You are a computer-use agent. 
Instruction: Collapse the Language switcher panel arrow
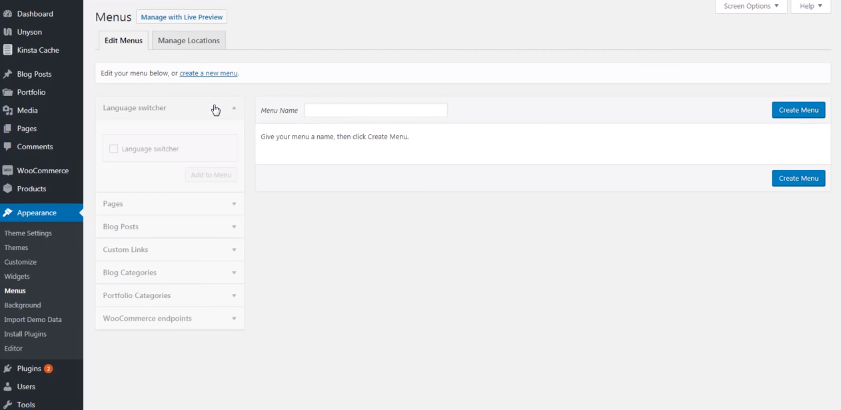click(x=234, y=108)
